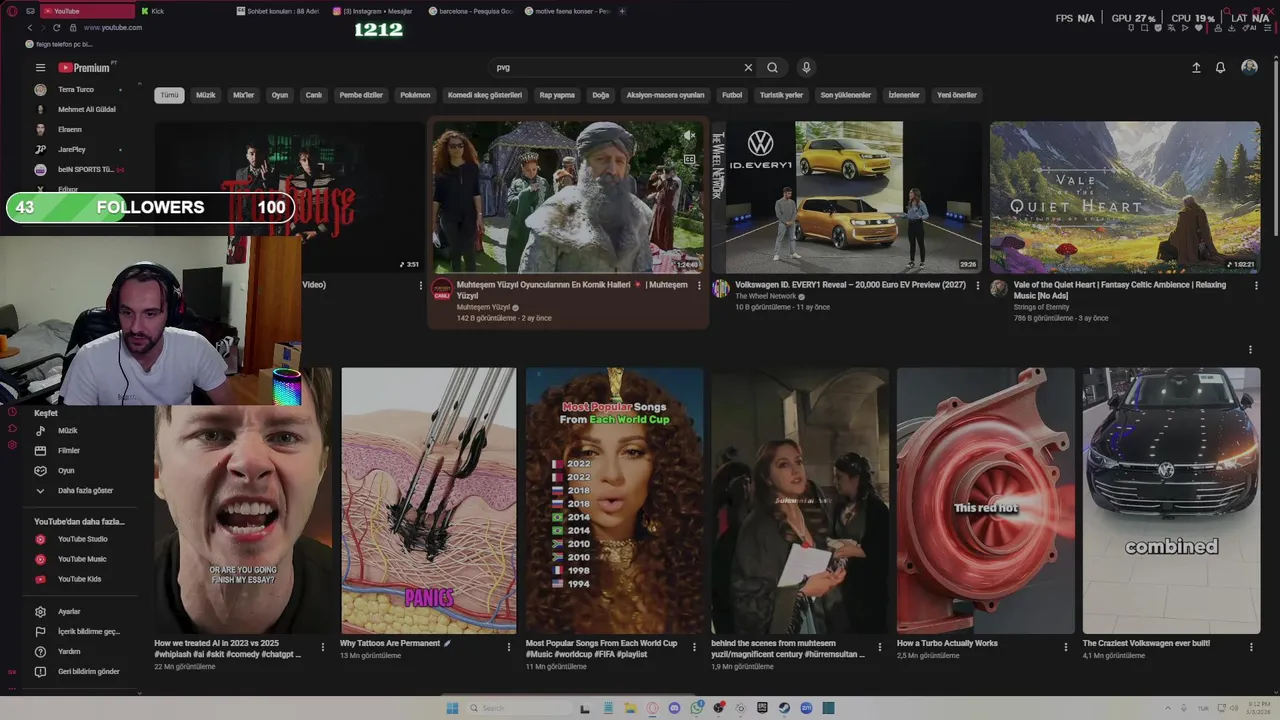The width and height of the screenshot is (1280, 720).
Task: Open options menu for Muhteşem Yüzyıl video
Action: (699, 285)
